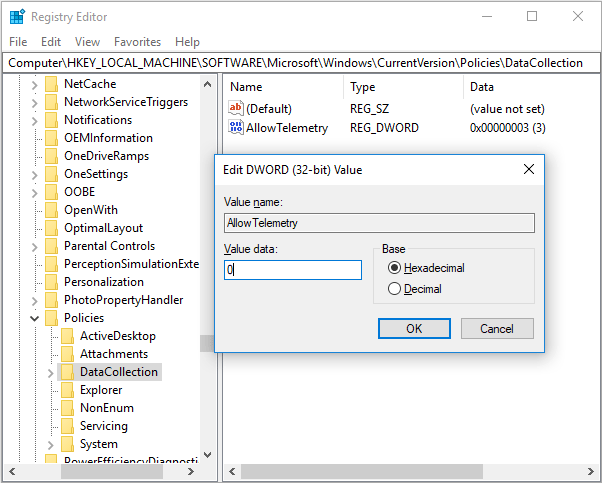Expand the Notifications key
Viewport: 602px width, 483px height.
click(x=35, y=121)
